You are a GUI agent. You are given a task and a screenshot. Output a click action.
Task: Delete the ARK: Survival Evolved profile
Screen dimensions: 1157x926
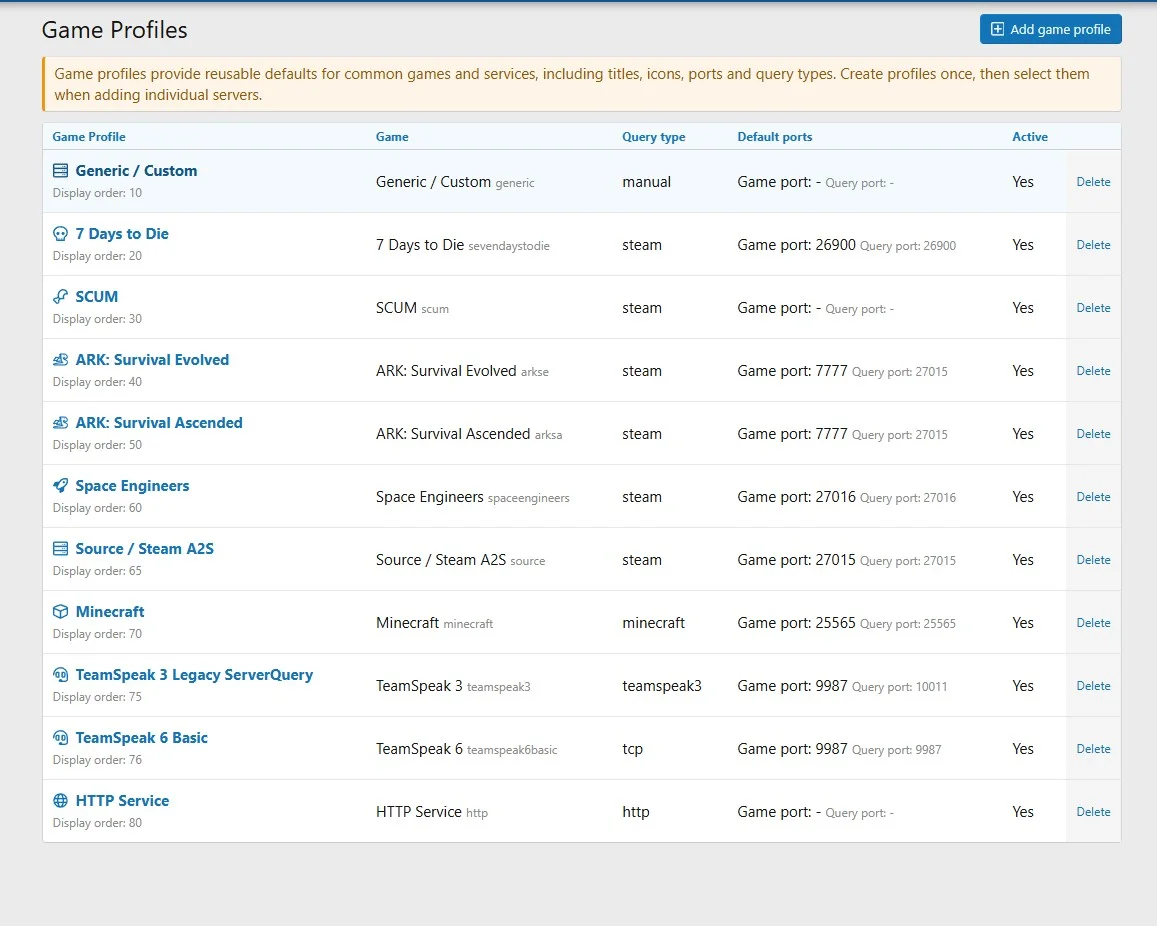pos(1093,370)
